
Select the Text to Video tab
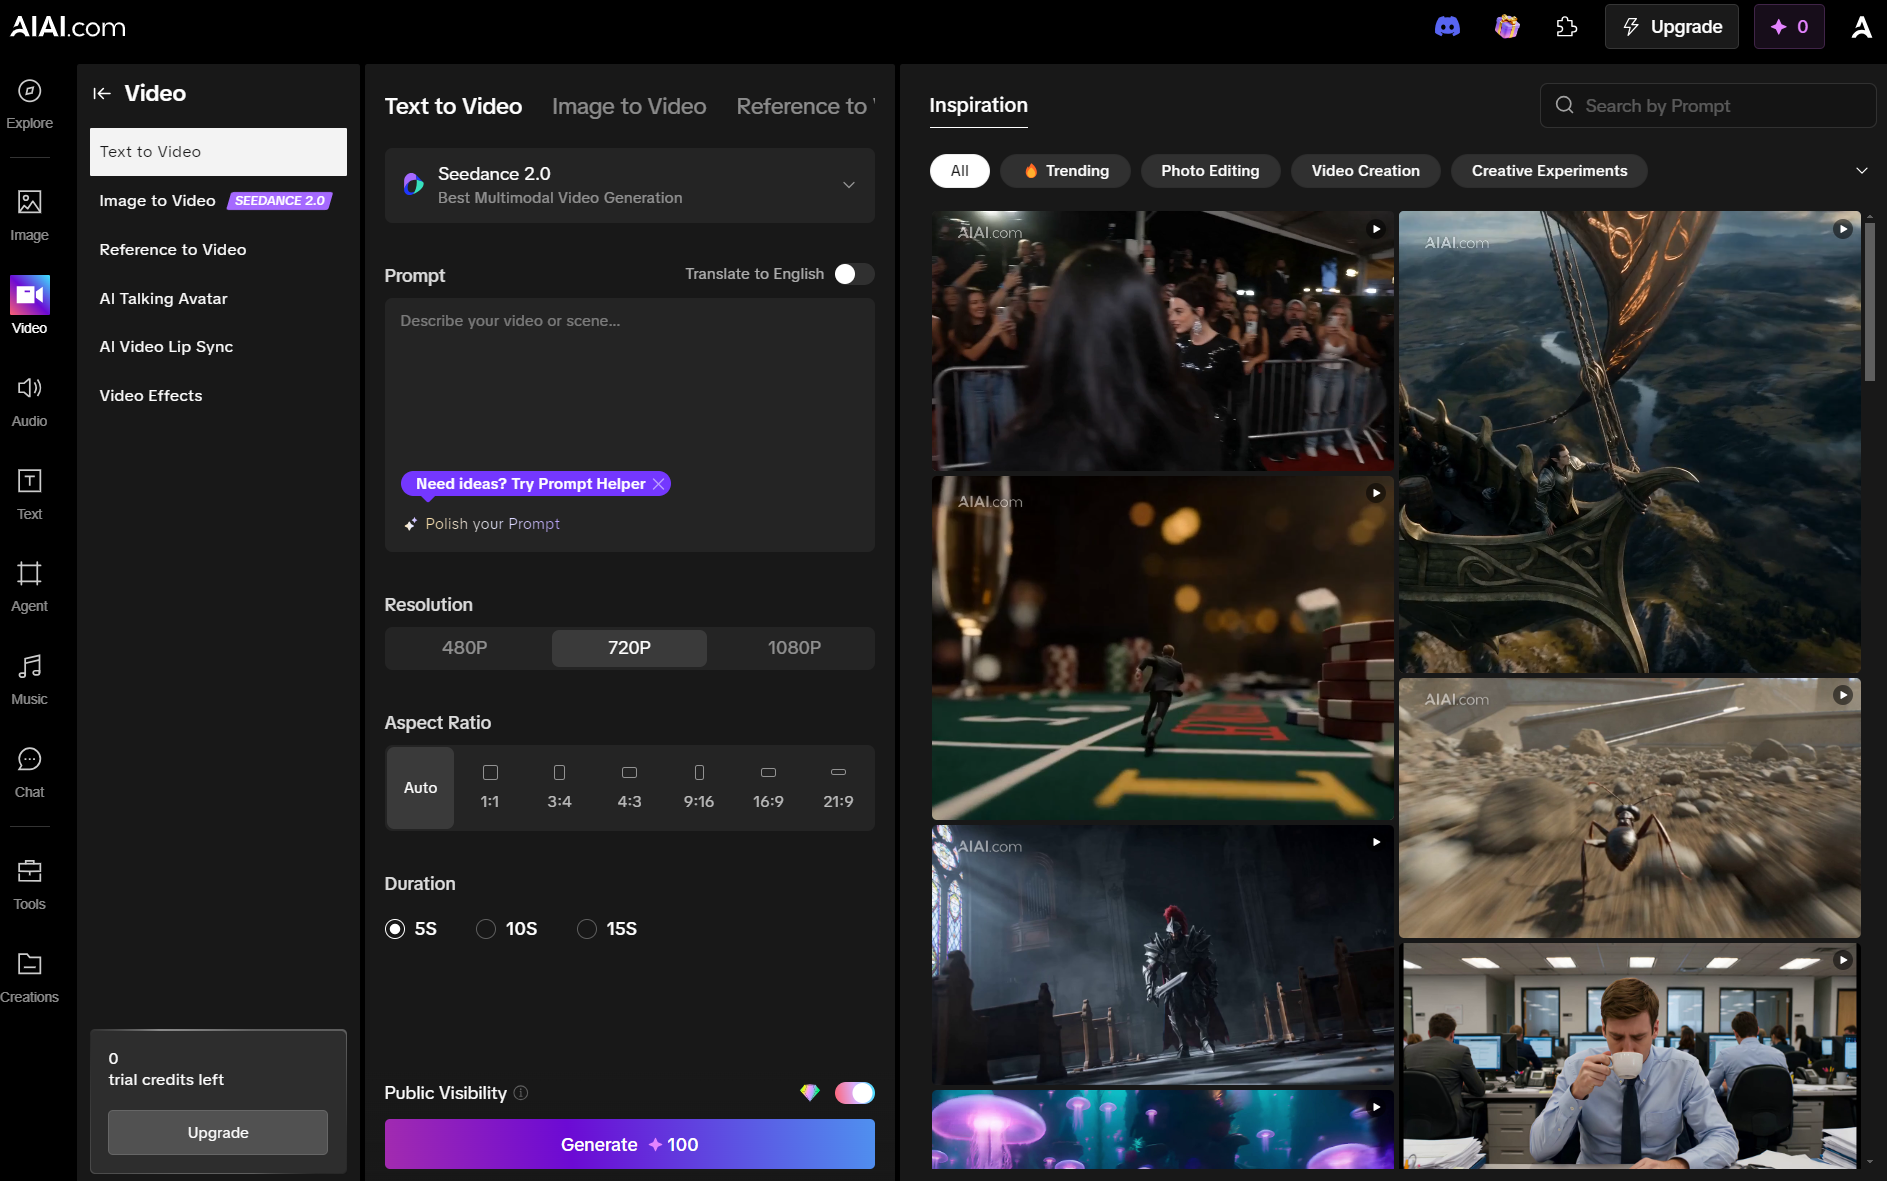(x=453, y=106)
